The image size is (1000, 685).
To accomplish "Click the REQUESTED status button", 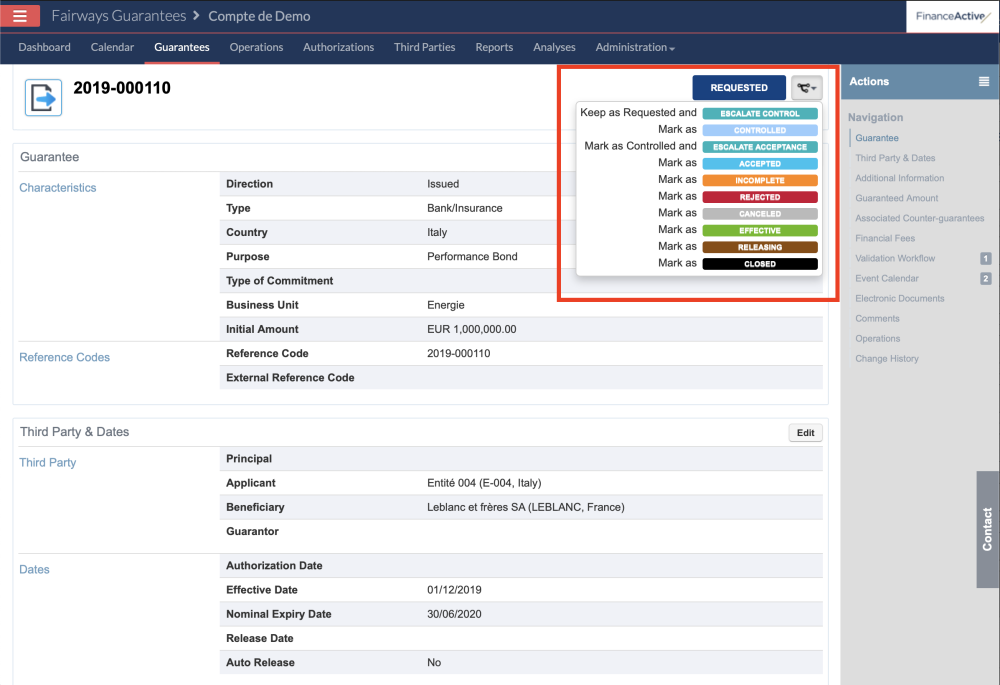I will coord(739,88).
